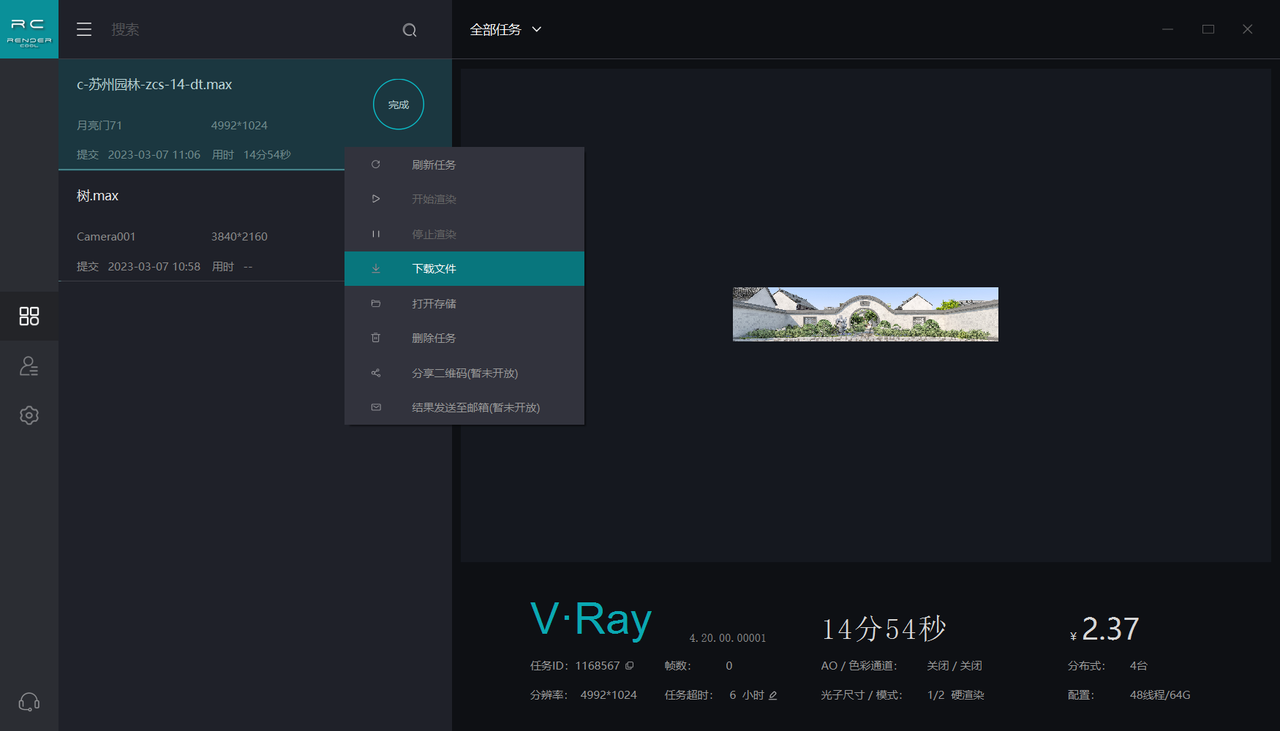
Task: Click submit time 2023-03-07 10:58
Action: click(x=154, y=267)
